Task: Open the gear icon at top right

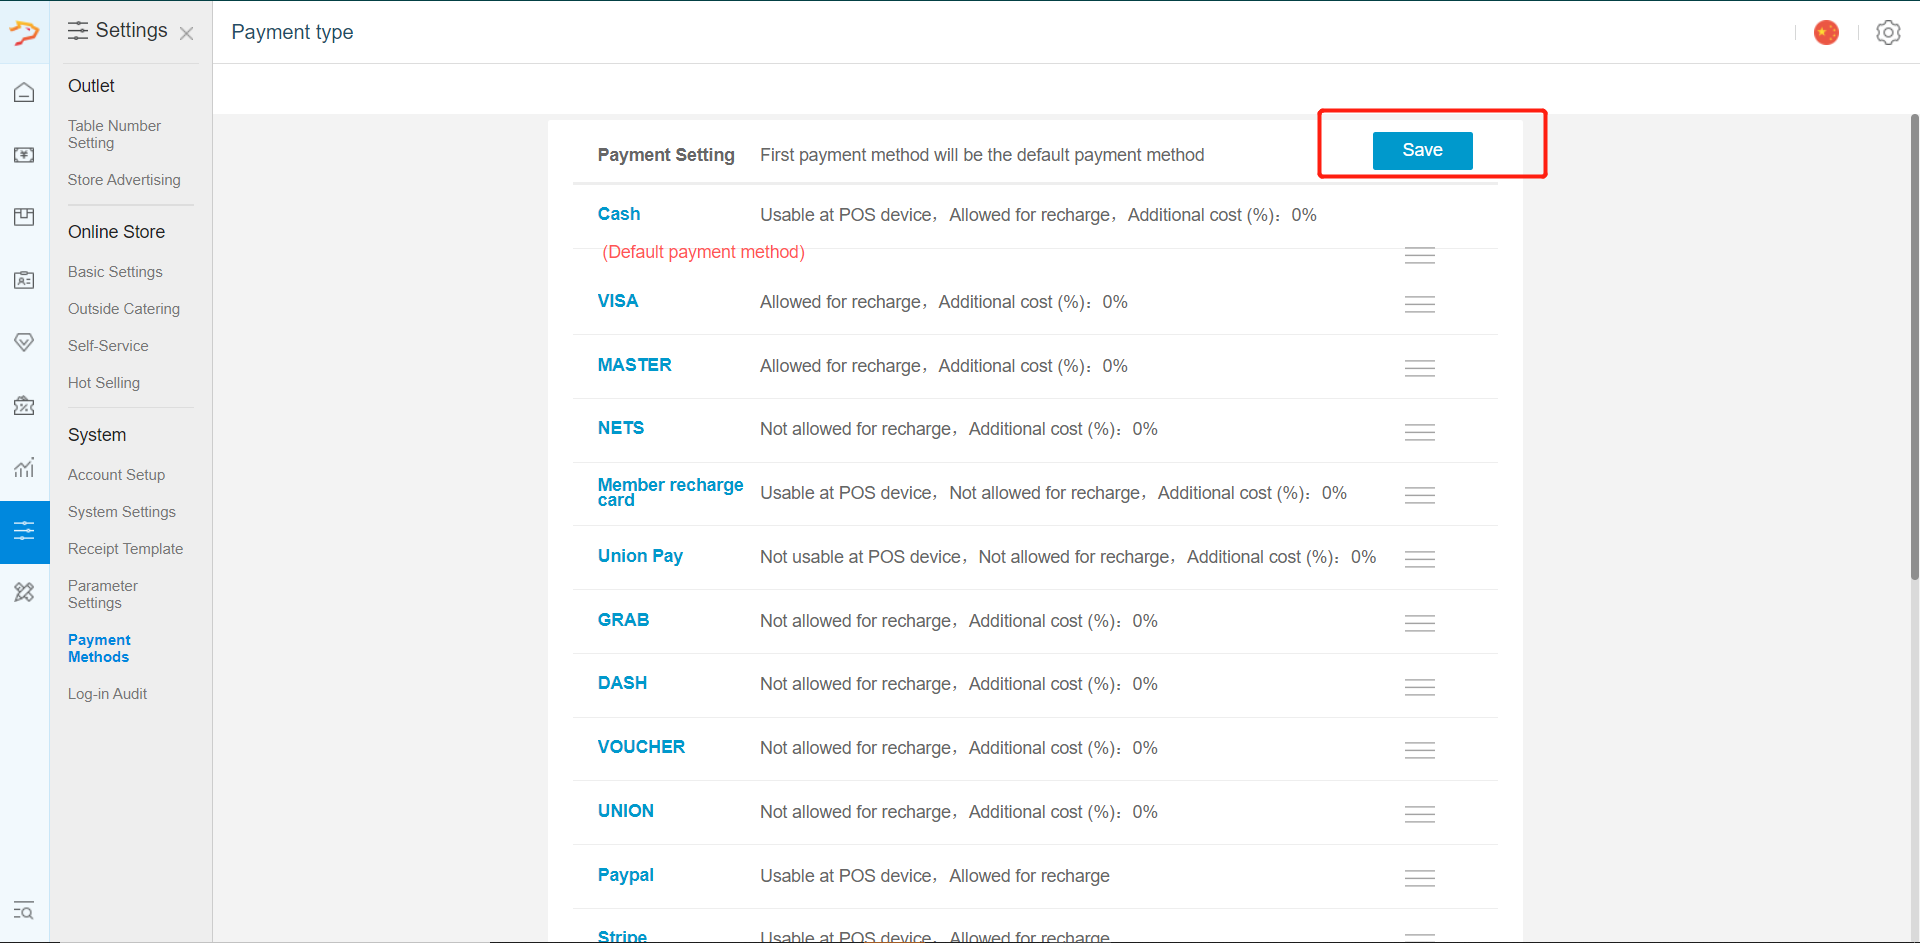Action: (x=1888, y=32)
